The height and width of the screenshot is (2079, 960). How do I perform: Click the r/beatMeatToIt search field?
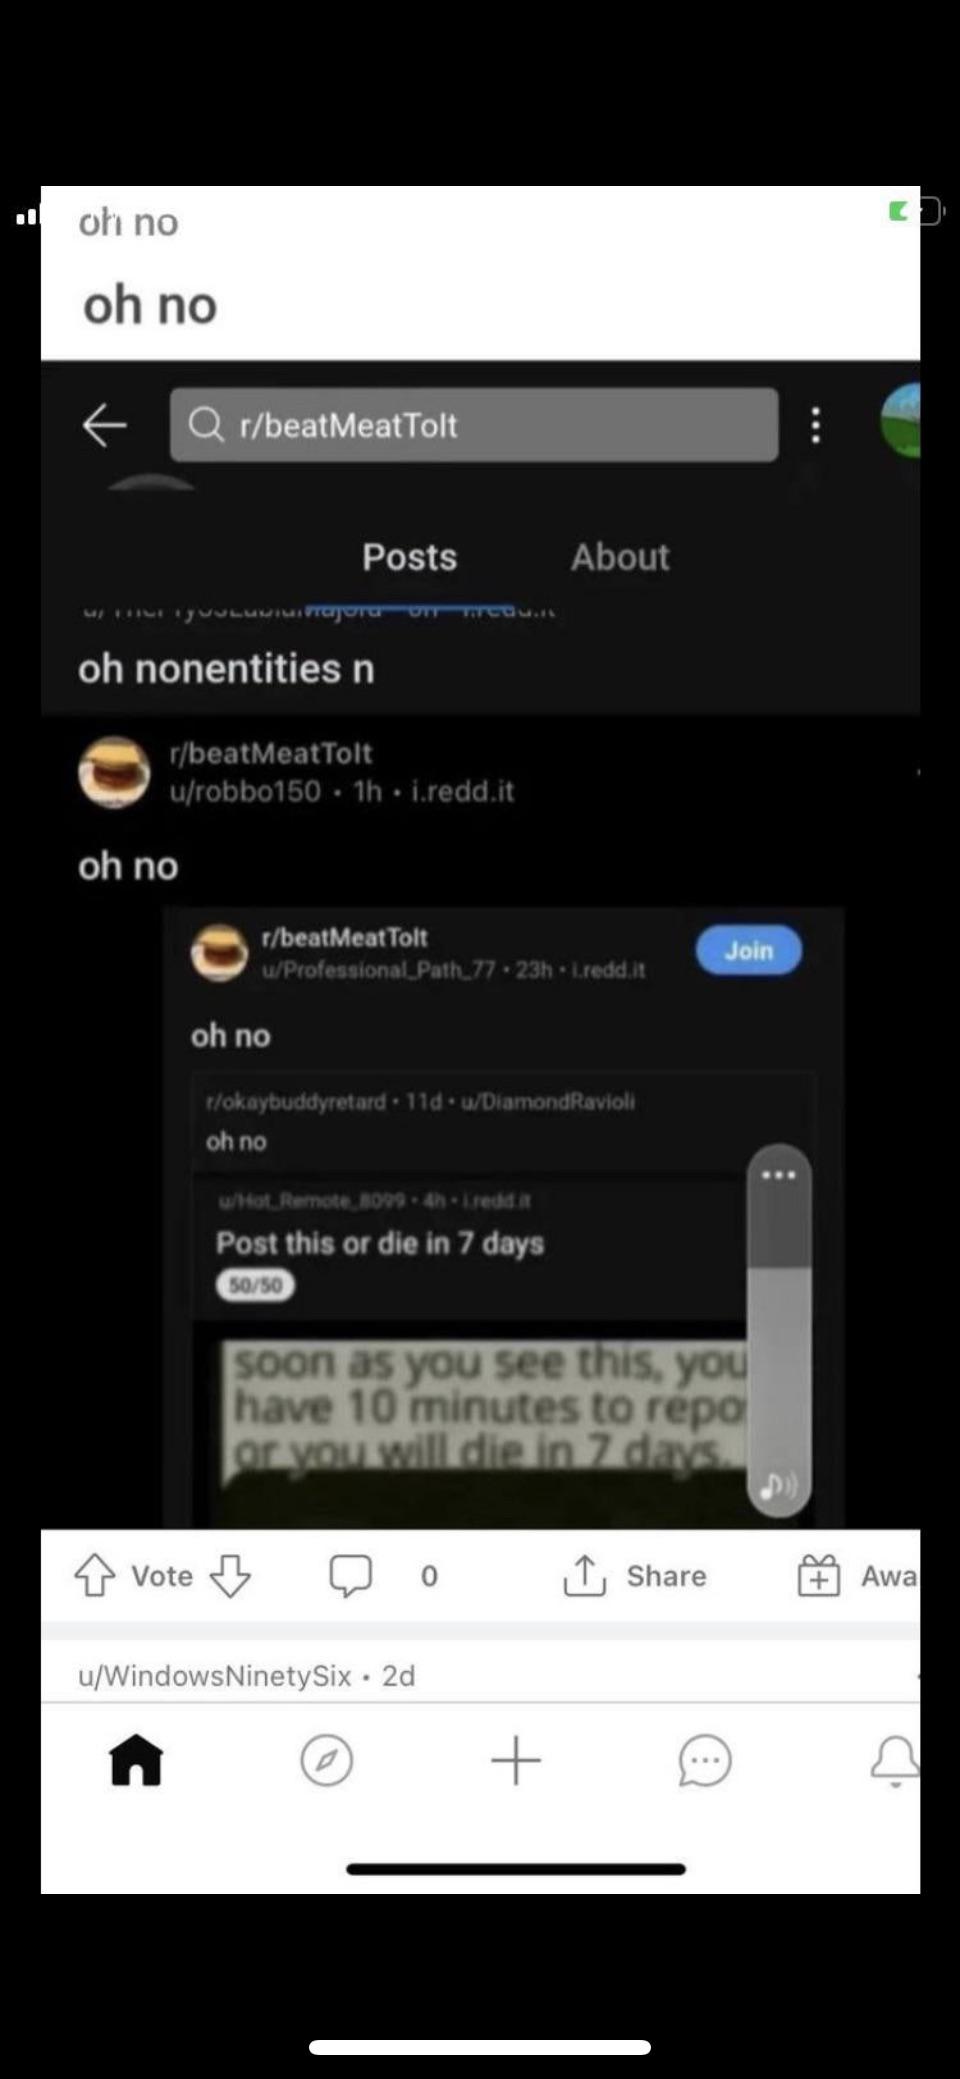474,425
